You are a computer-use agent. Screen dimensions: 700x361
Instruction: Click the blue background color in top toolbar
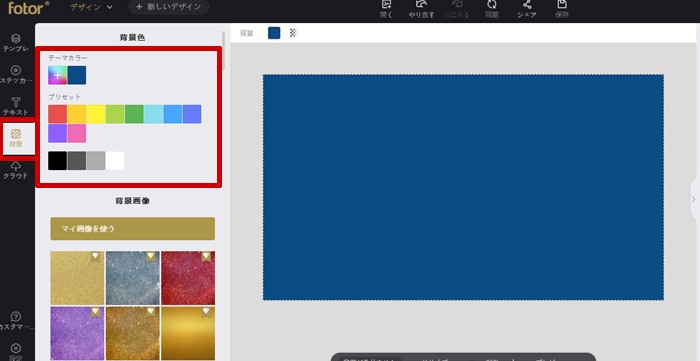[x=274, y=33]
